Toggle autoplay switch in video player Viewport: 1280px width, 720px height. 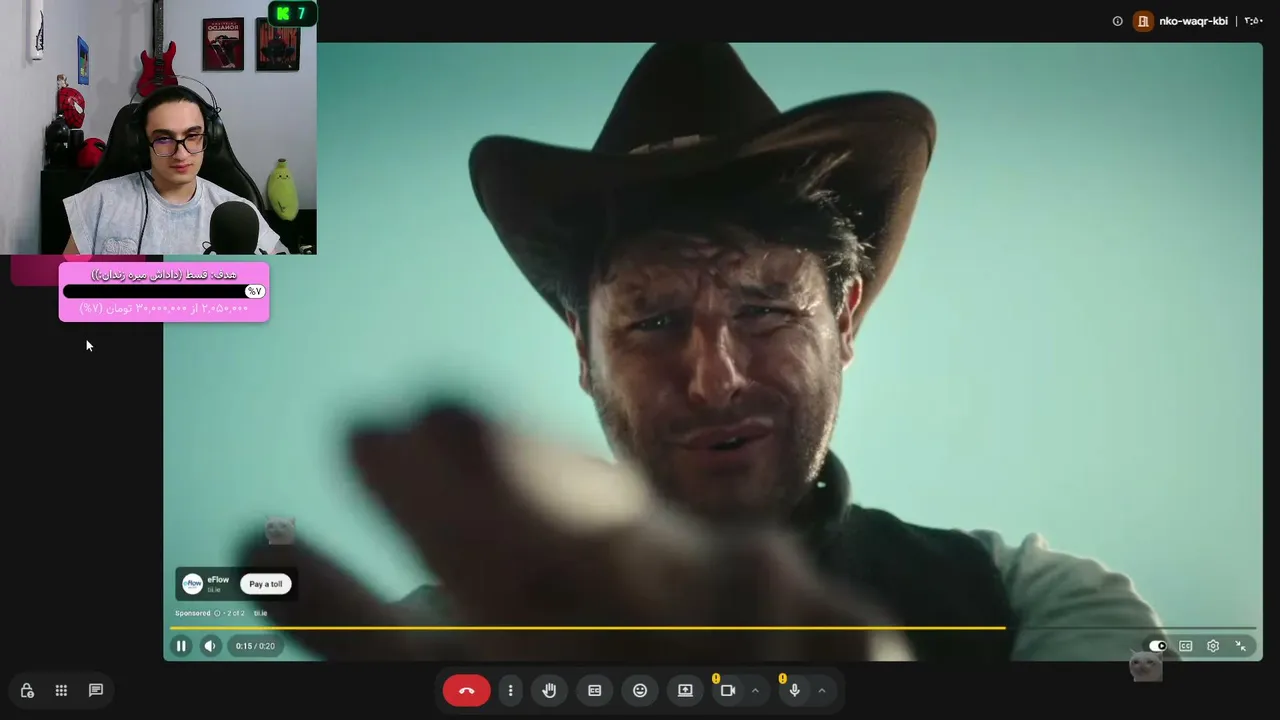point(1158,646)
